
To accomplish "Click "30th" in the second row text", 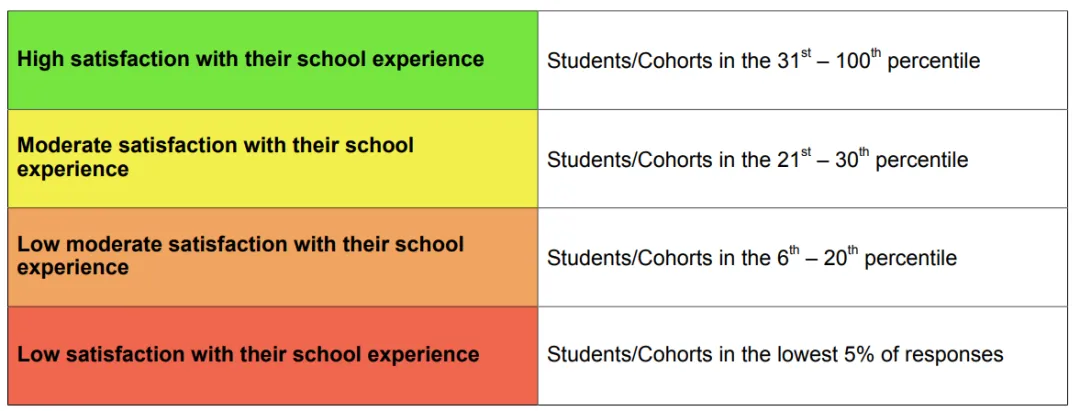I will [x=852, y=159].
